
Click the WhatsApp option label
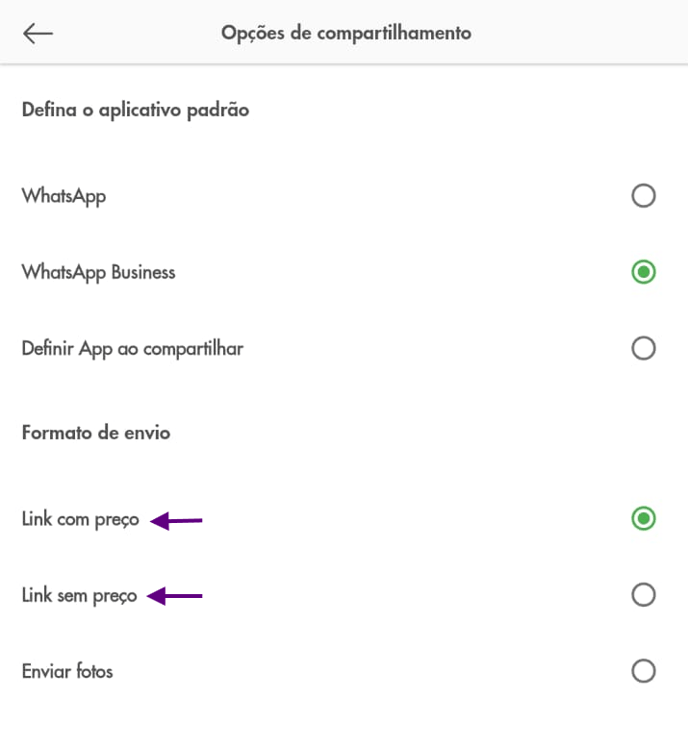[64, 196]
